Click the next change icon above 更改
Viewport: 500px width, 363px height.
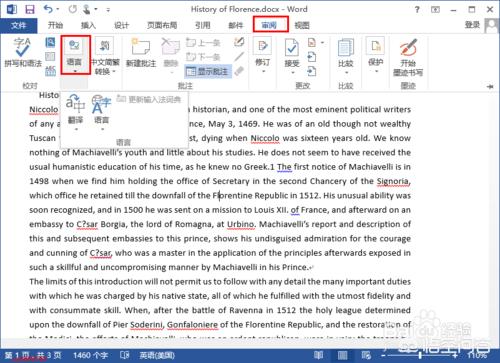(x=312, y=71)
